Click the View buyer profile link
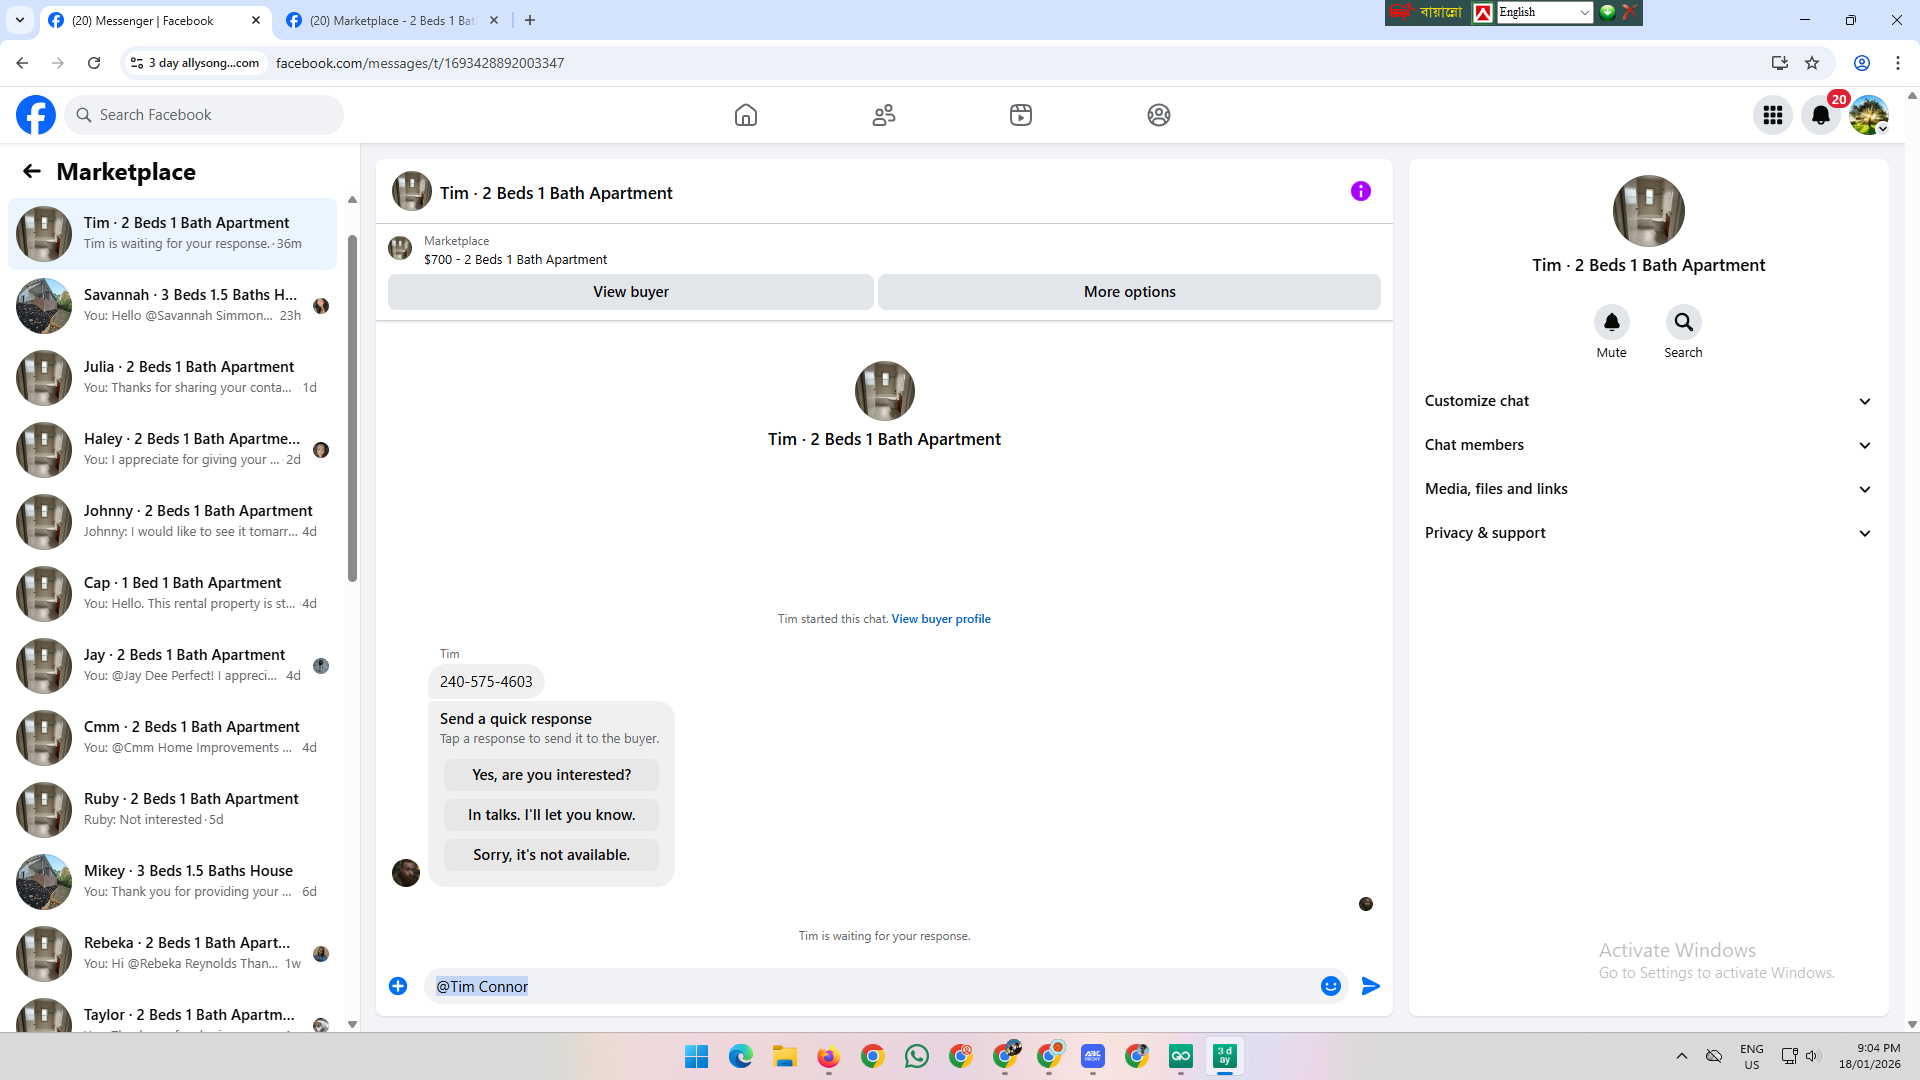 click(x=940, y=619)
